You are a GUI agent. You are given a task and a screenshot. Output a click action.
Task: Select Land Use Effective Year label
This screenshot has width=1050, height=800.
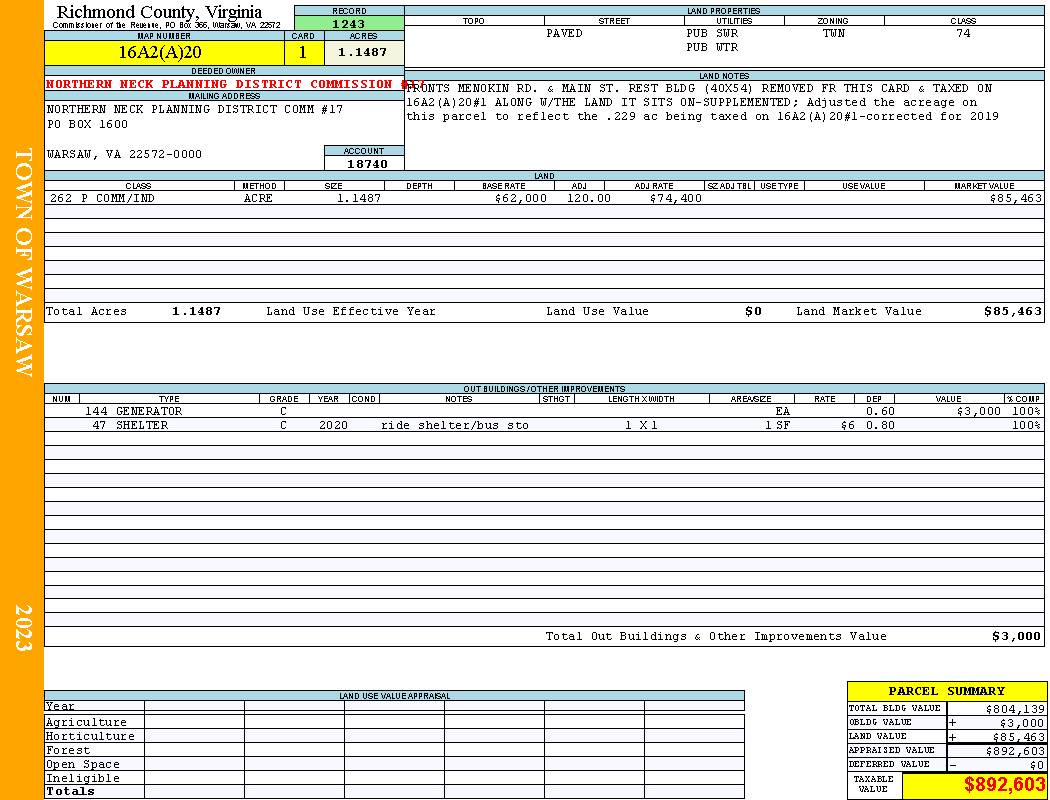point(351,311)
